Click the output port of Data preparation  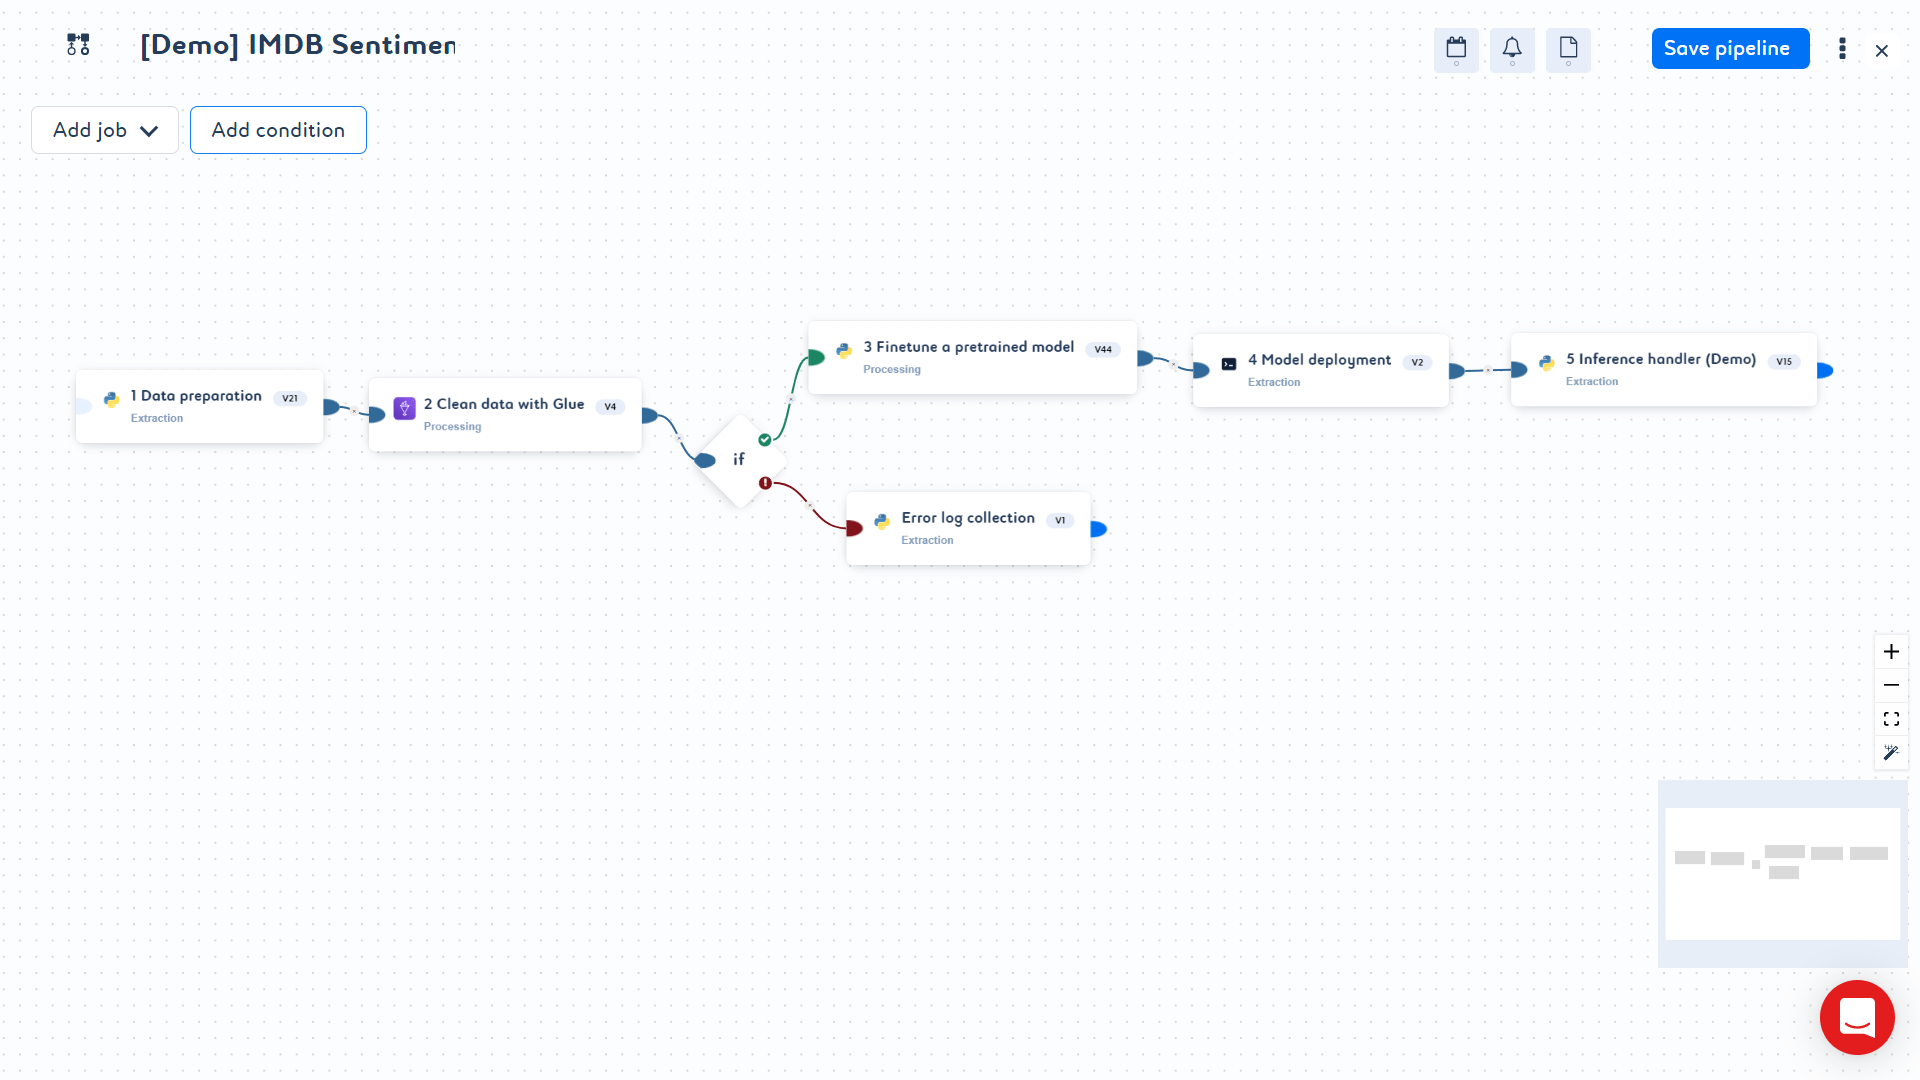pyautogui.click(x=331, y=407)
